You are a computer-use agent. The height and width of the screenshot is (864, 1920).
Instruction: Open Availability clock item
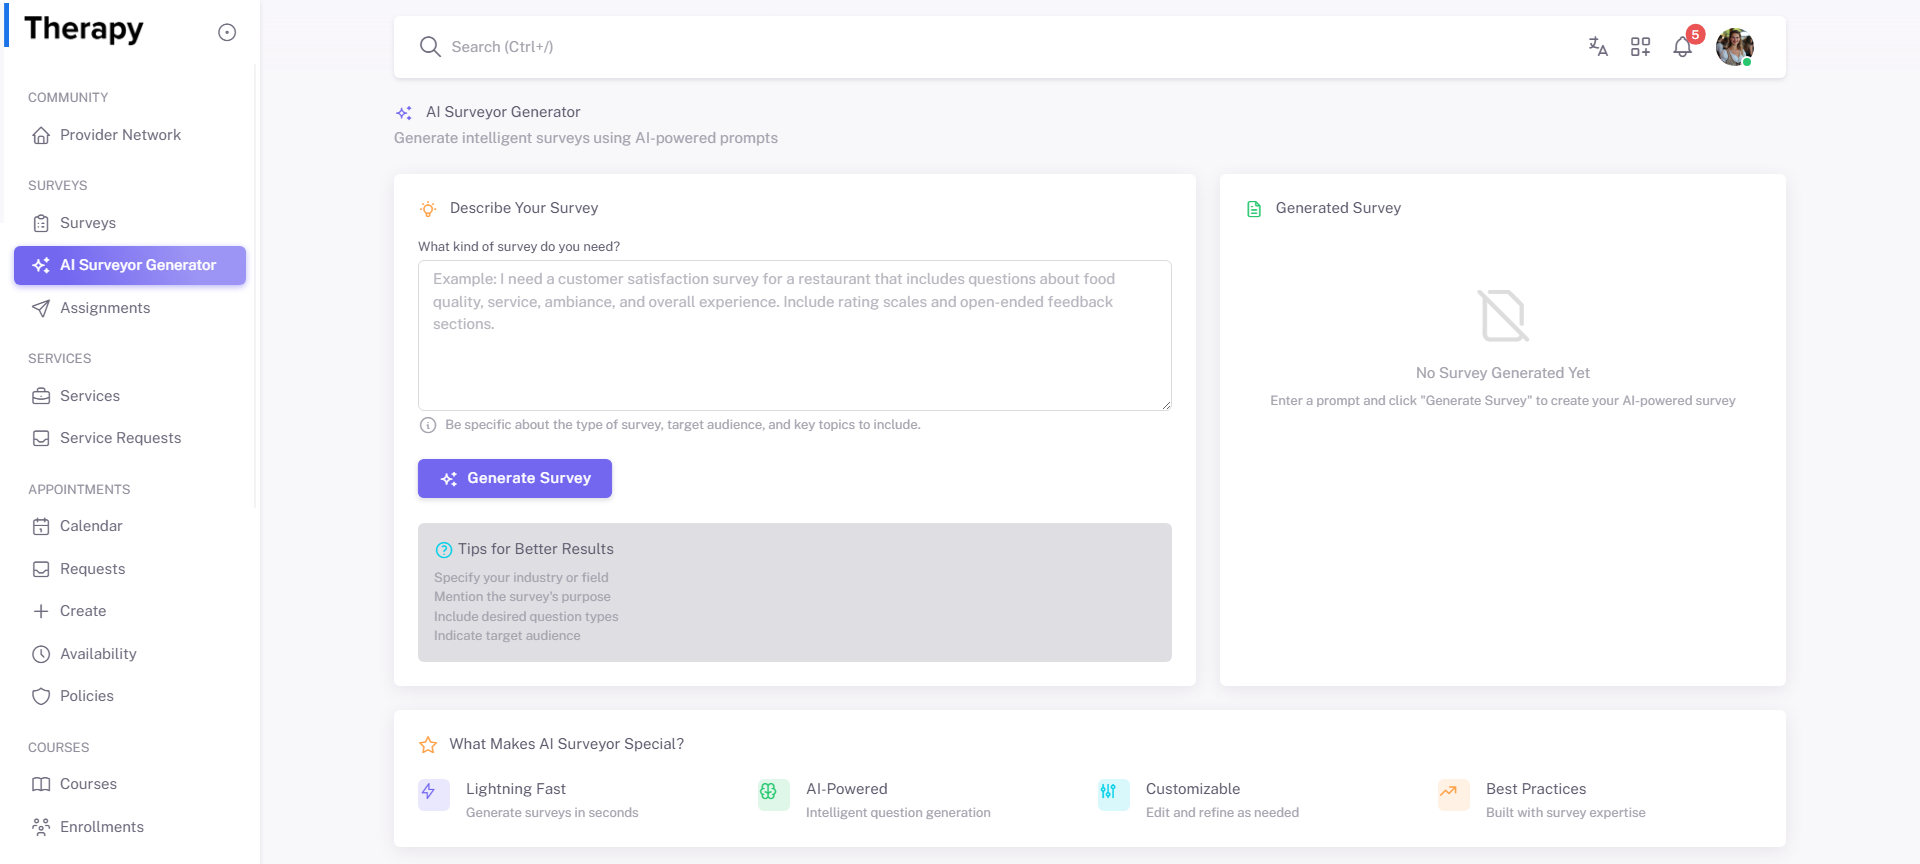[98, 654]
